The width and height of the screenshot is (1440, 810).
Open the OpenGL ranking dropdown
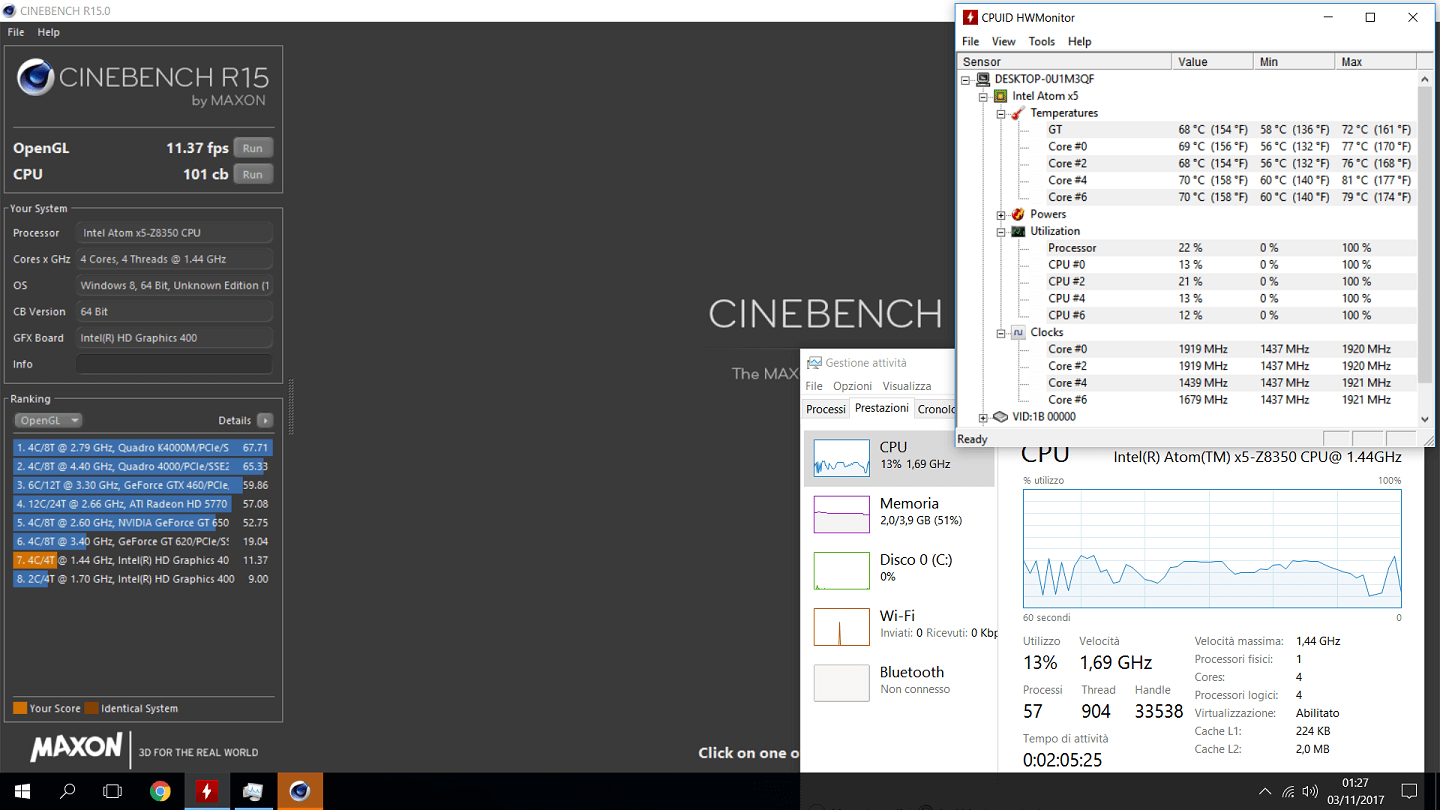(x=47, y=421)
